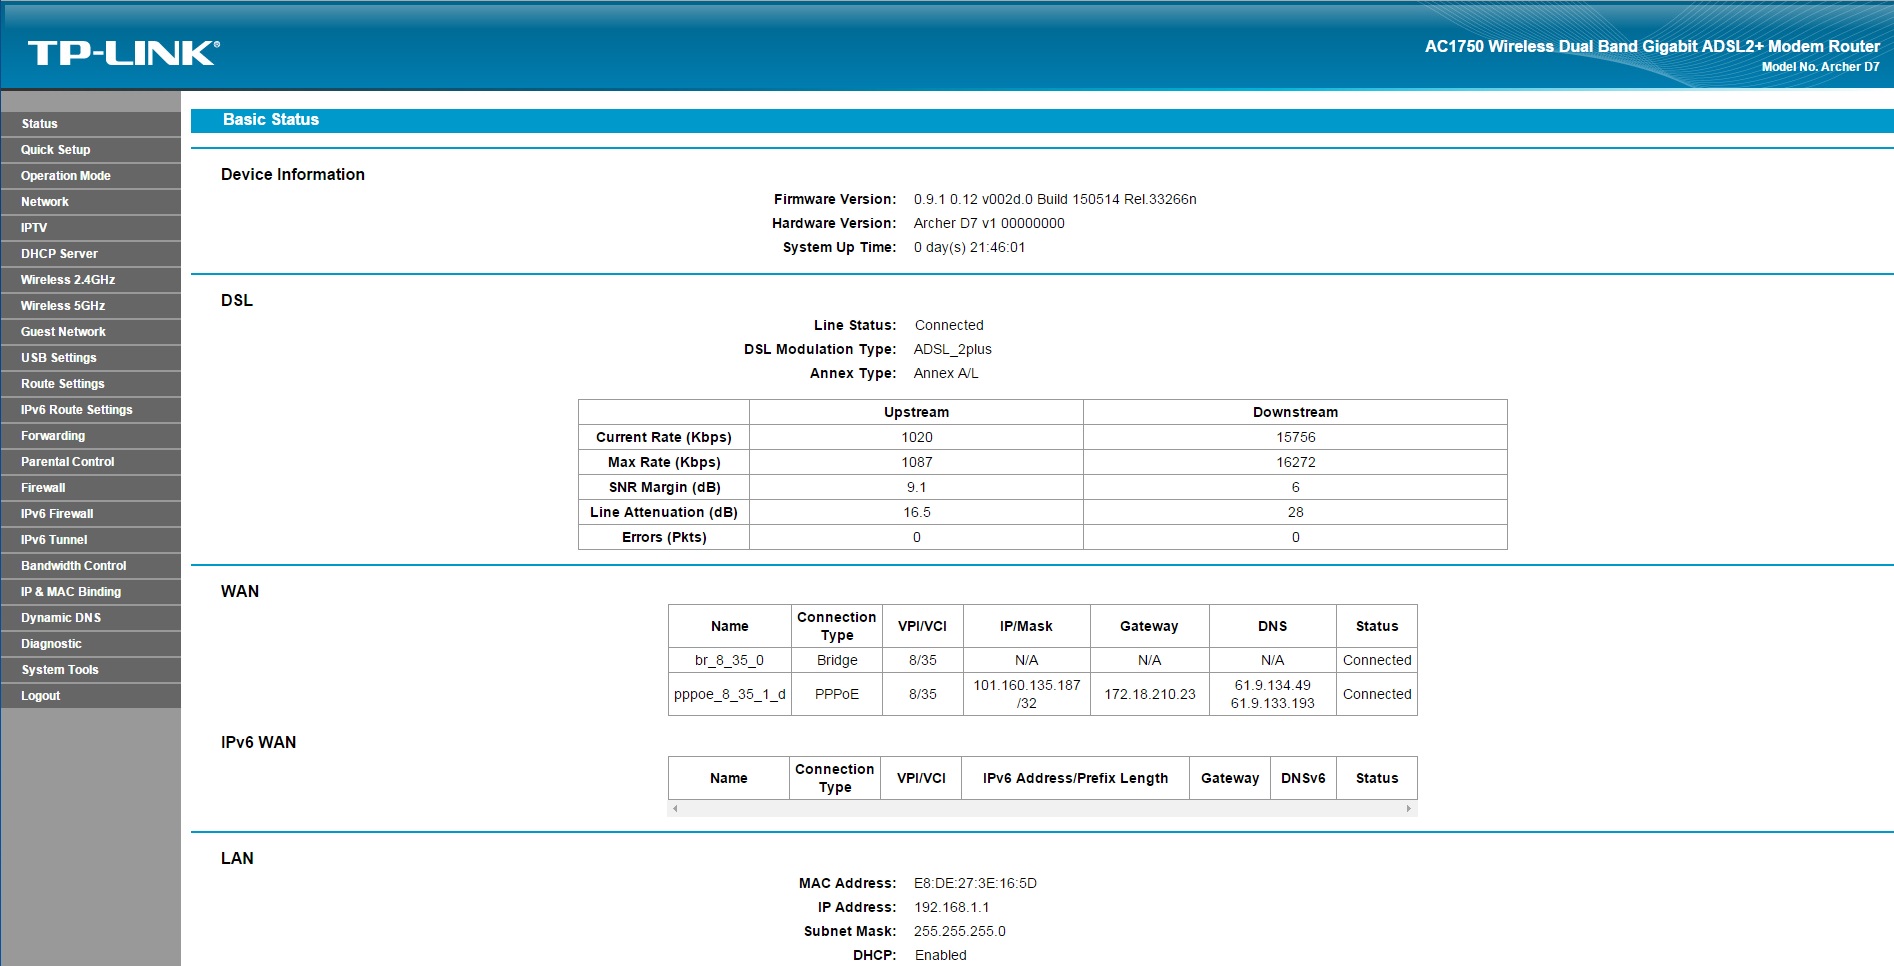Open IP & MAC Binding page
This screenshot has width=1894, height=966.
pyautogui.click(x=91, y=592)
